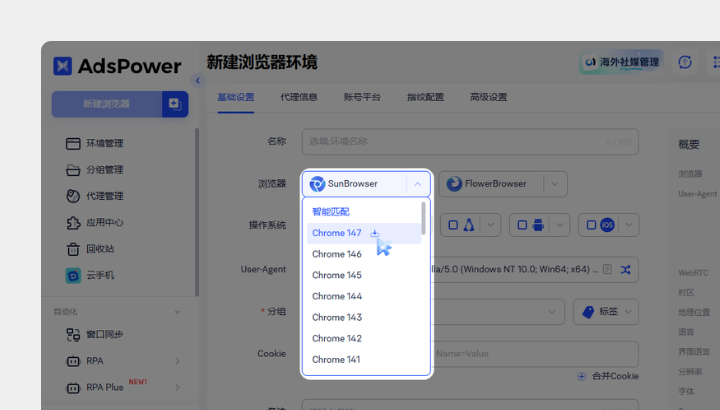Tick the Linux operating system checkbox
This screenshot has width=720, height=410.
[x=453, y=225]
